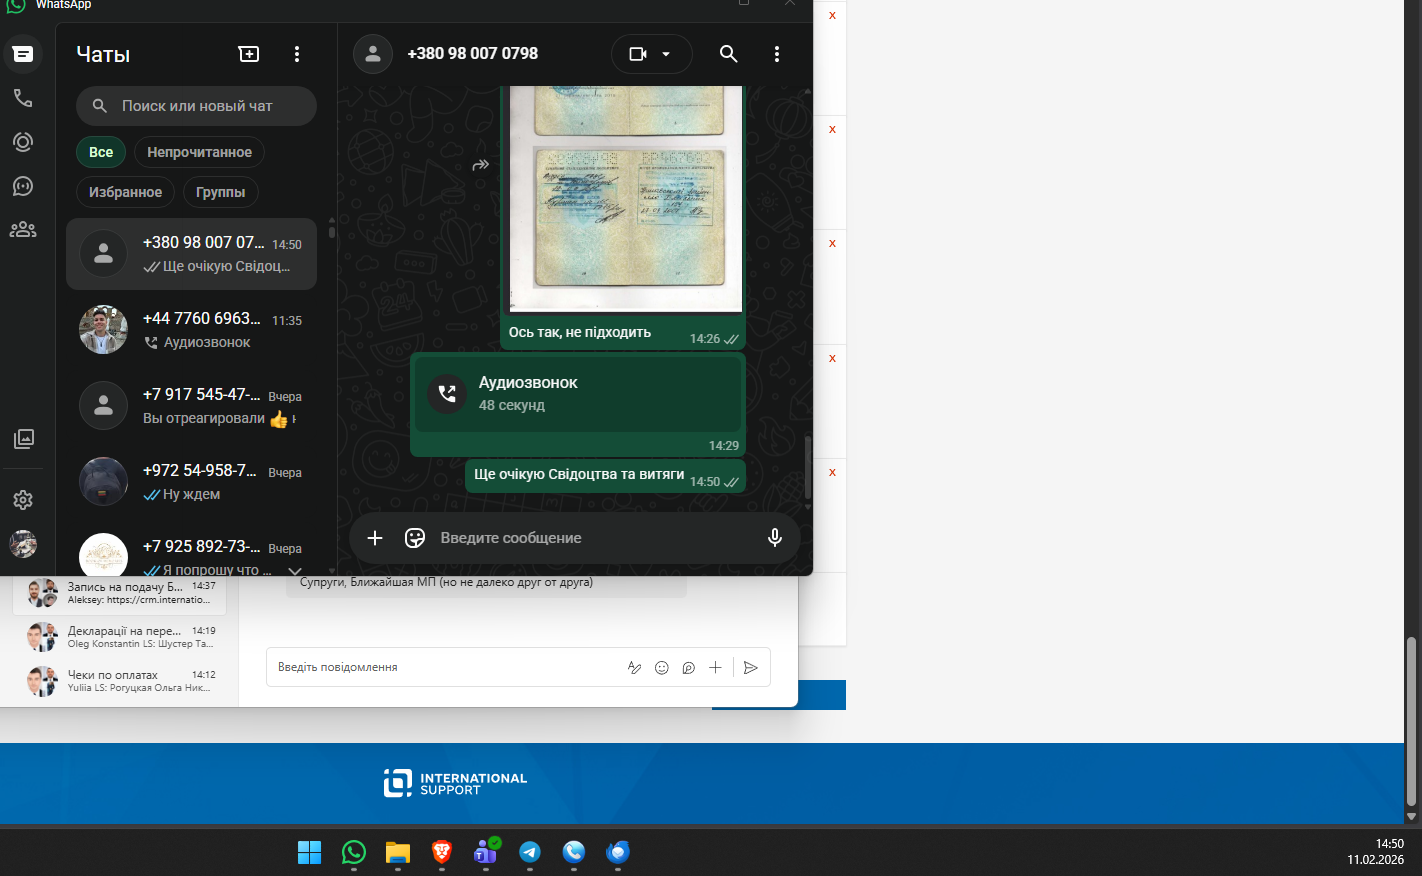Open the Status updates section in WhatsApp
The height and width of the screenshot is (876, 1422).
23,142
